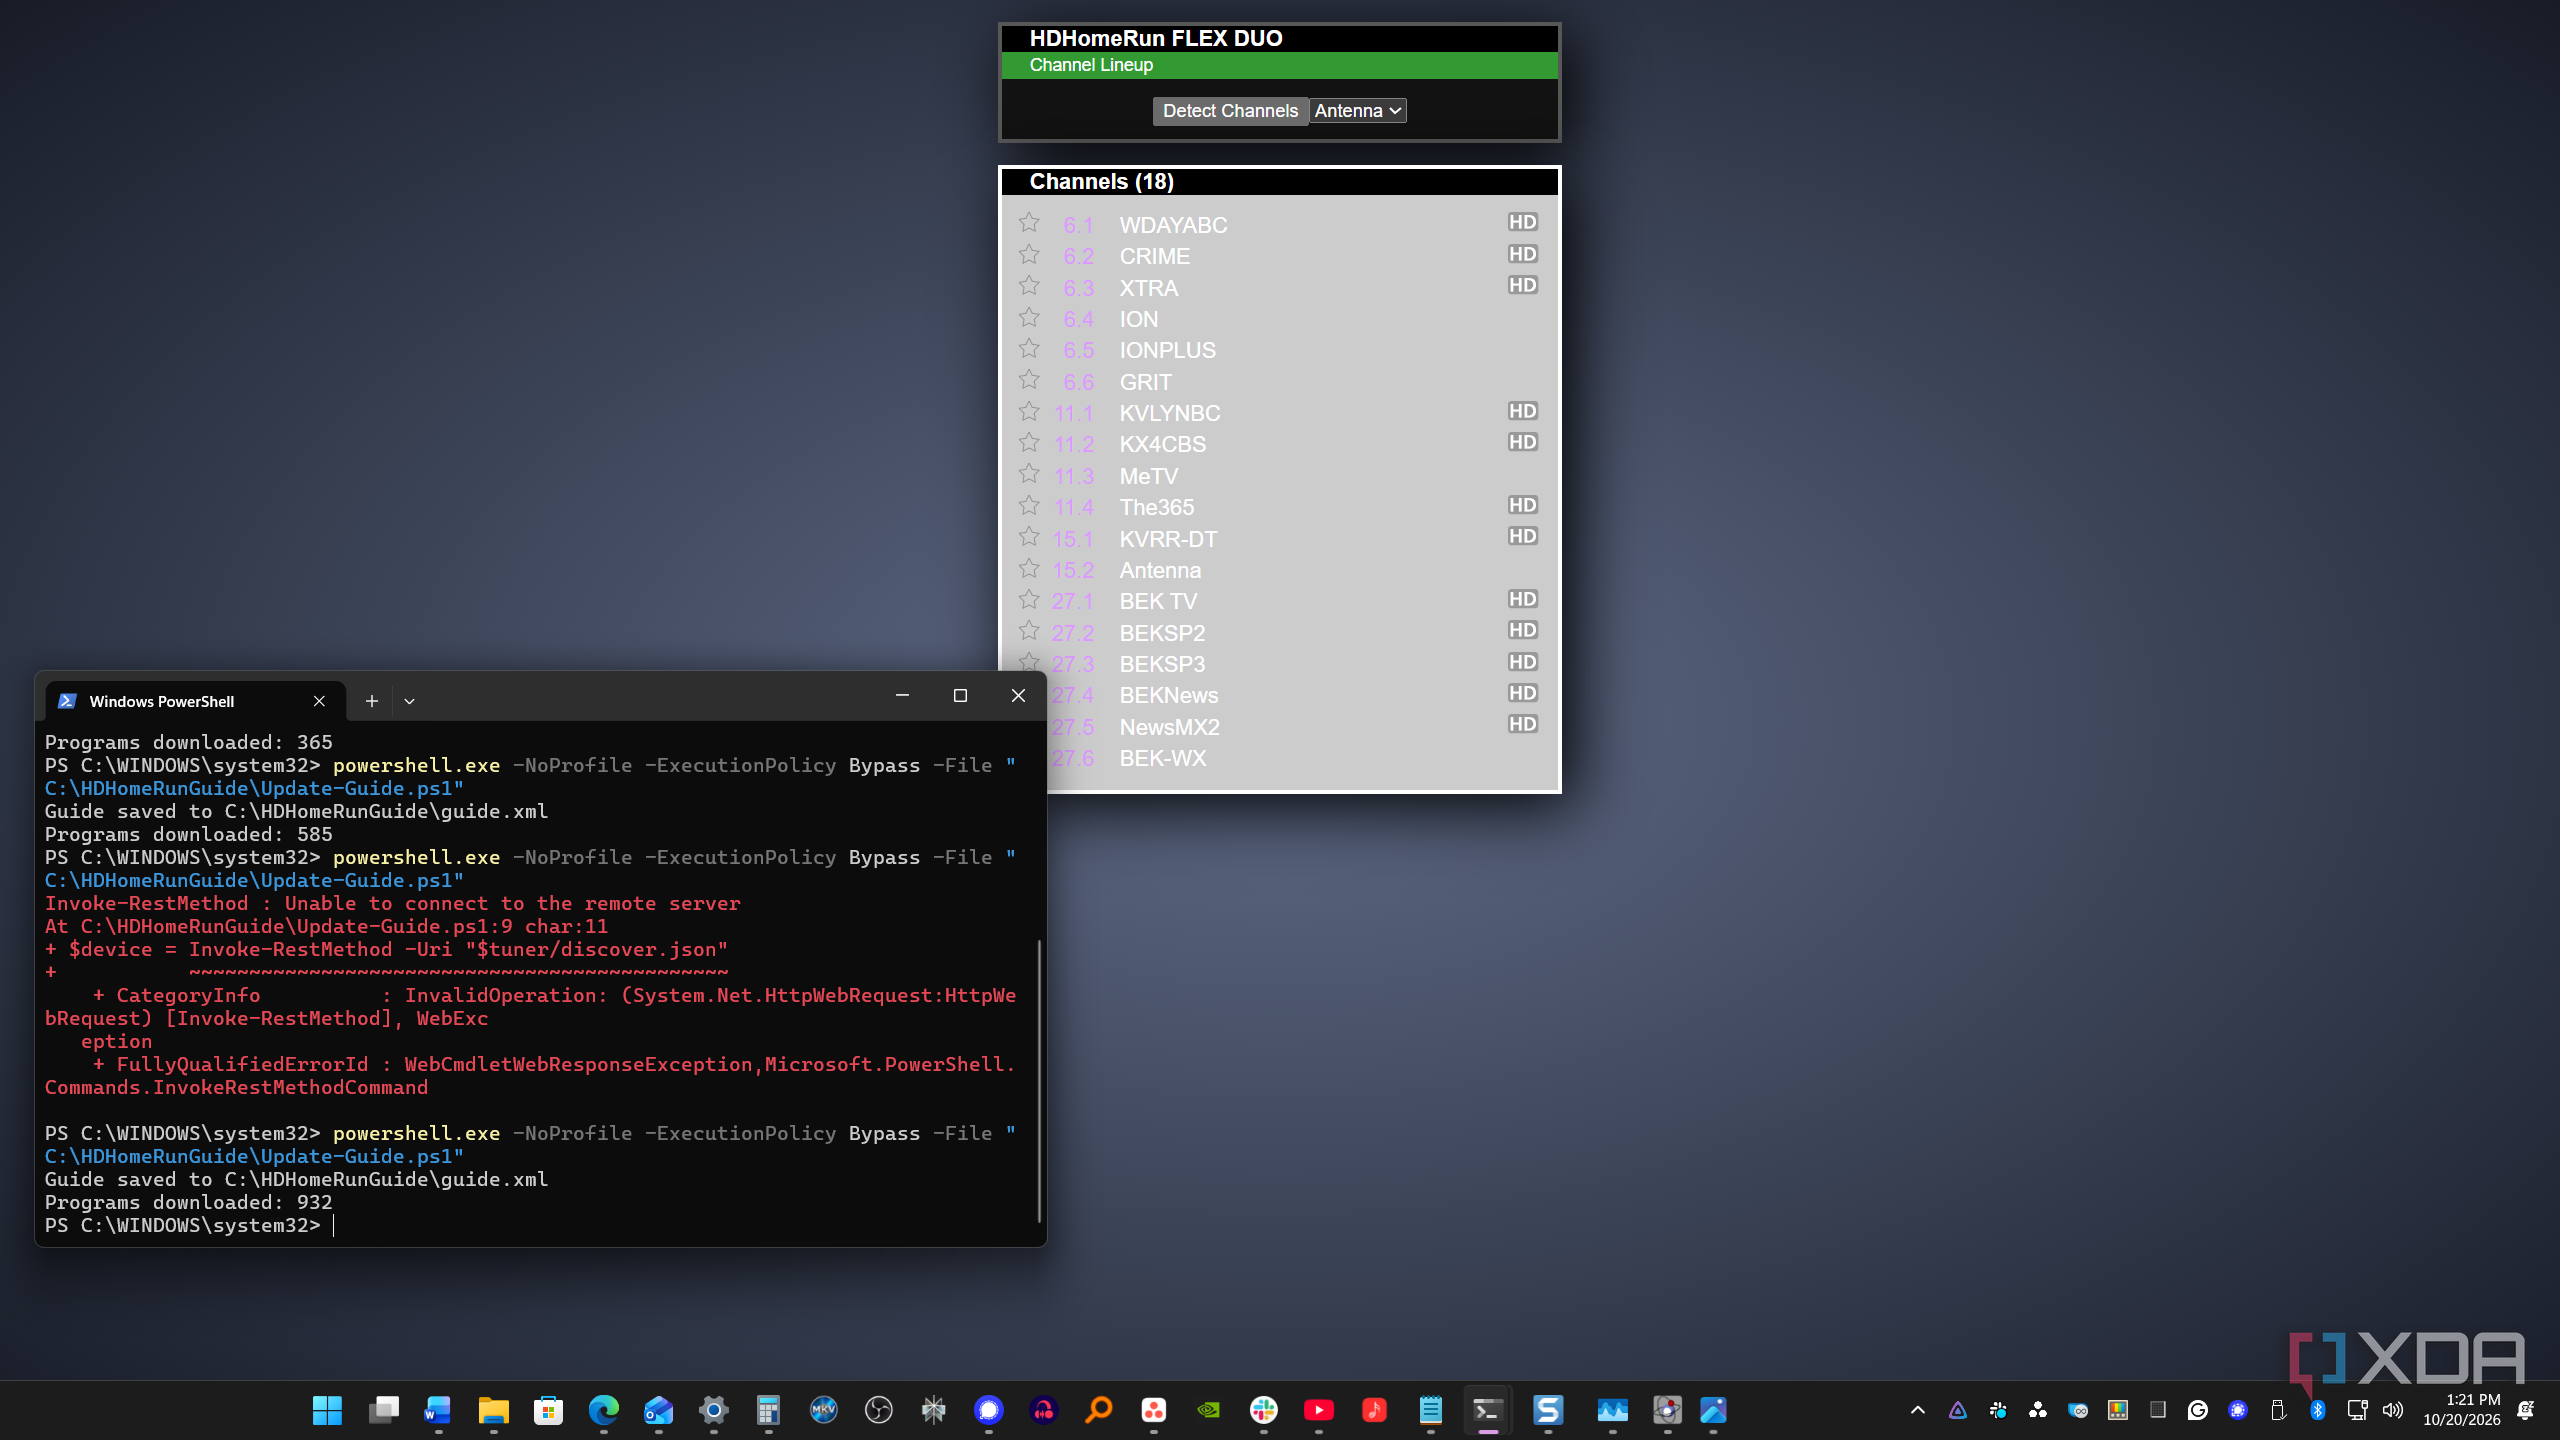Open PowerShell new tab profile dropdown
2560x1440 pixels.
[x=409, y=701]
